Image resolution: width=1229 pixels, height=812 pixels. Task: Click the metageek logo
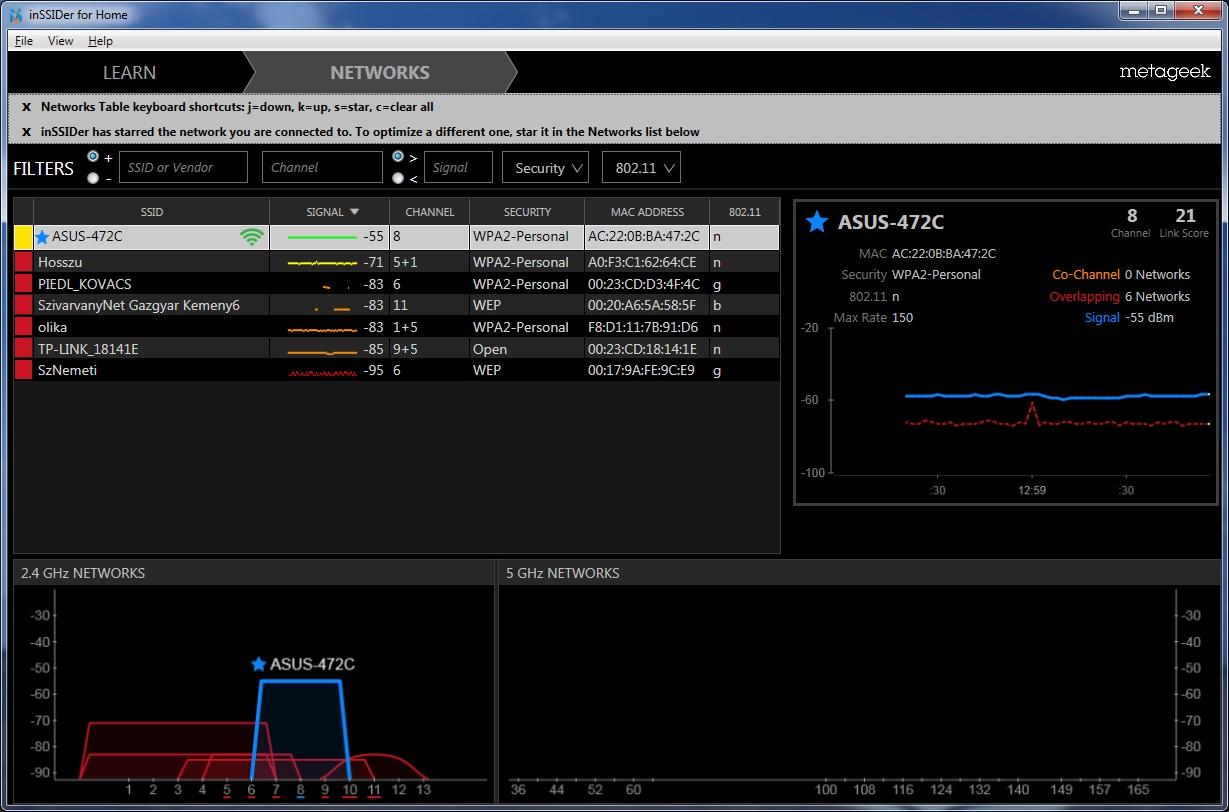coord(1164,72)
